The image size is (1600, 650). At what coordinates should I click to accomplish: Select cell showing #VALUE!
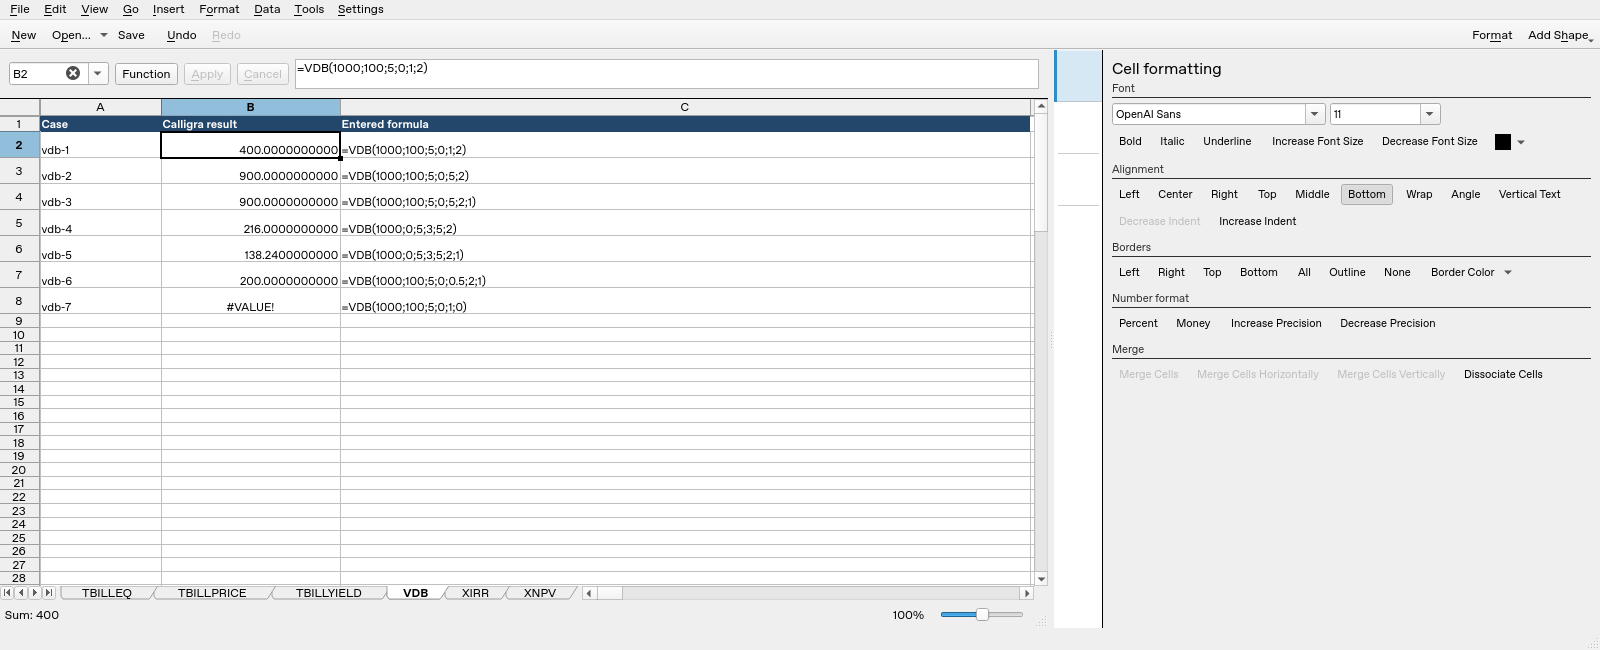click(x=250, y=301)
